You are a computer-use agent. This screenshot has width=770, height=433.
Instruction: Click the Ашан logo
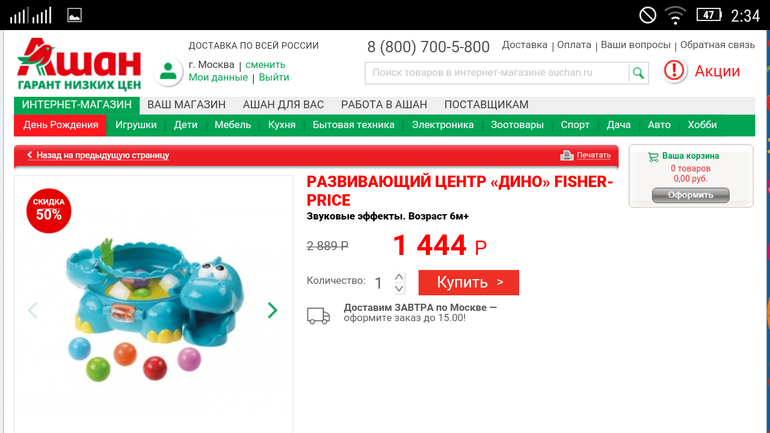coord(79,64)
